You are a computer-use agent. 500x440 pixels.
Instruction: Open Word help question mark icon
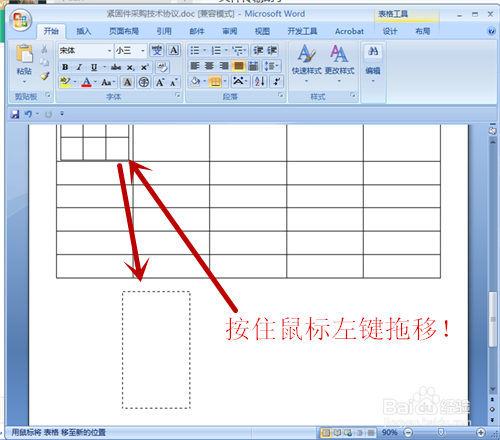click(491, 31)
